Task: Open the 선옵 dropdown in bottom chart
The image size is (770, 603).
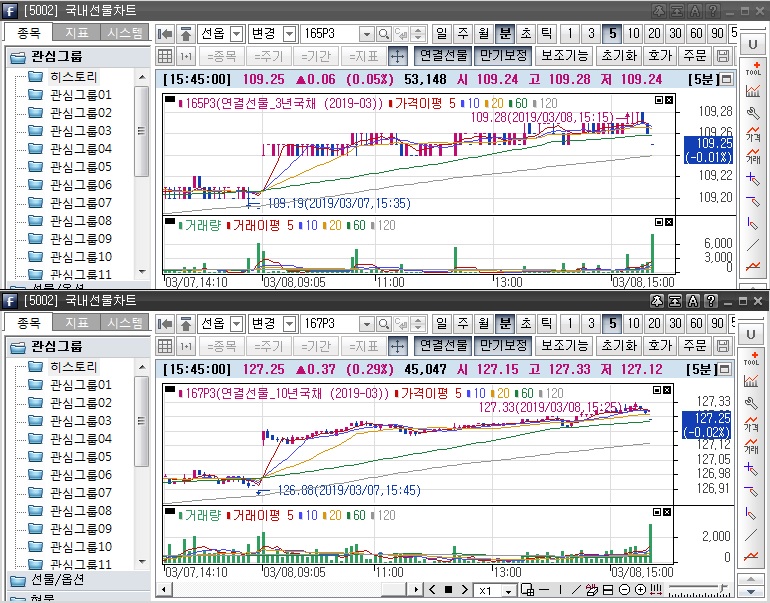Action: 237,324
